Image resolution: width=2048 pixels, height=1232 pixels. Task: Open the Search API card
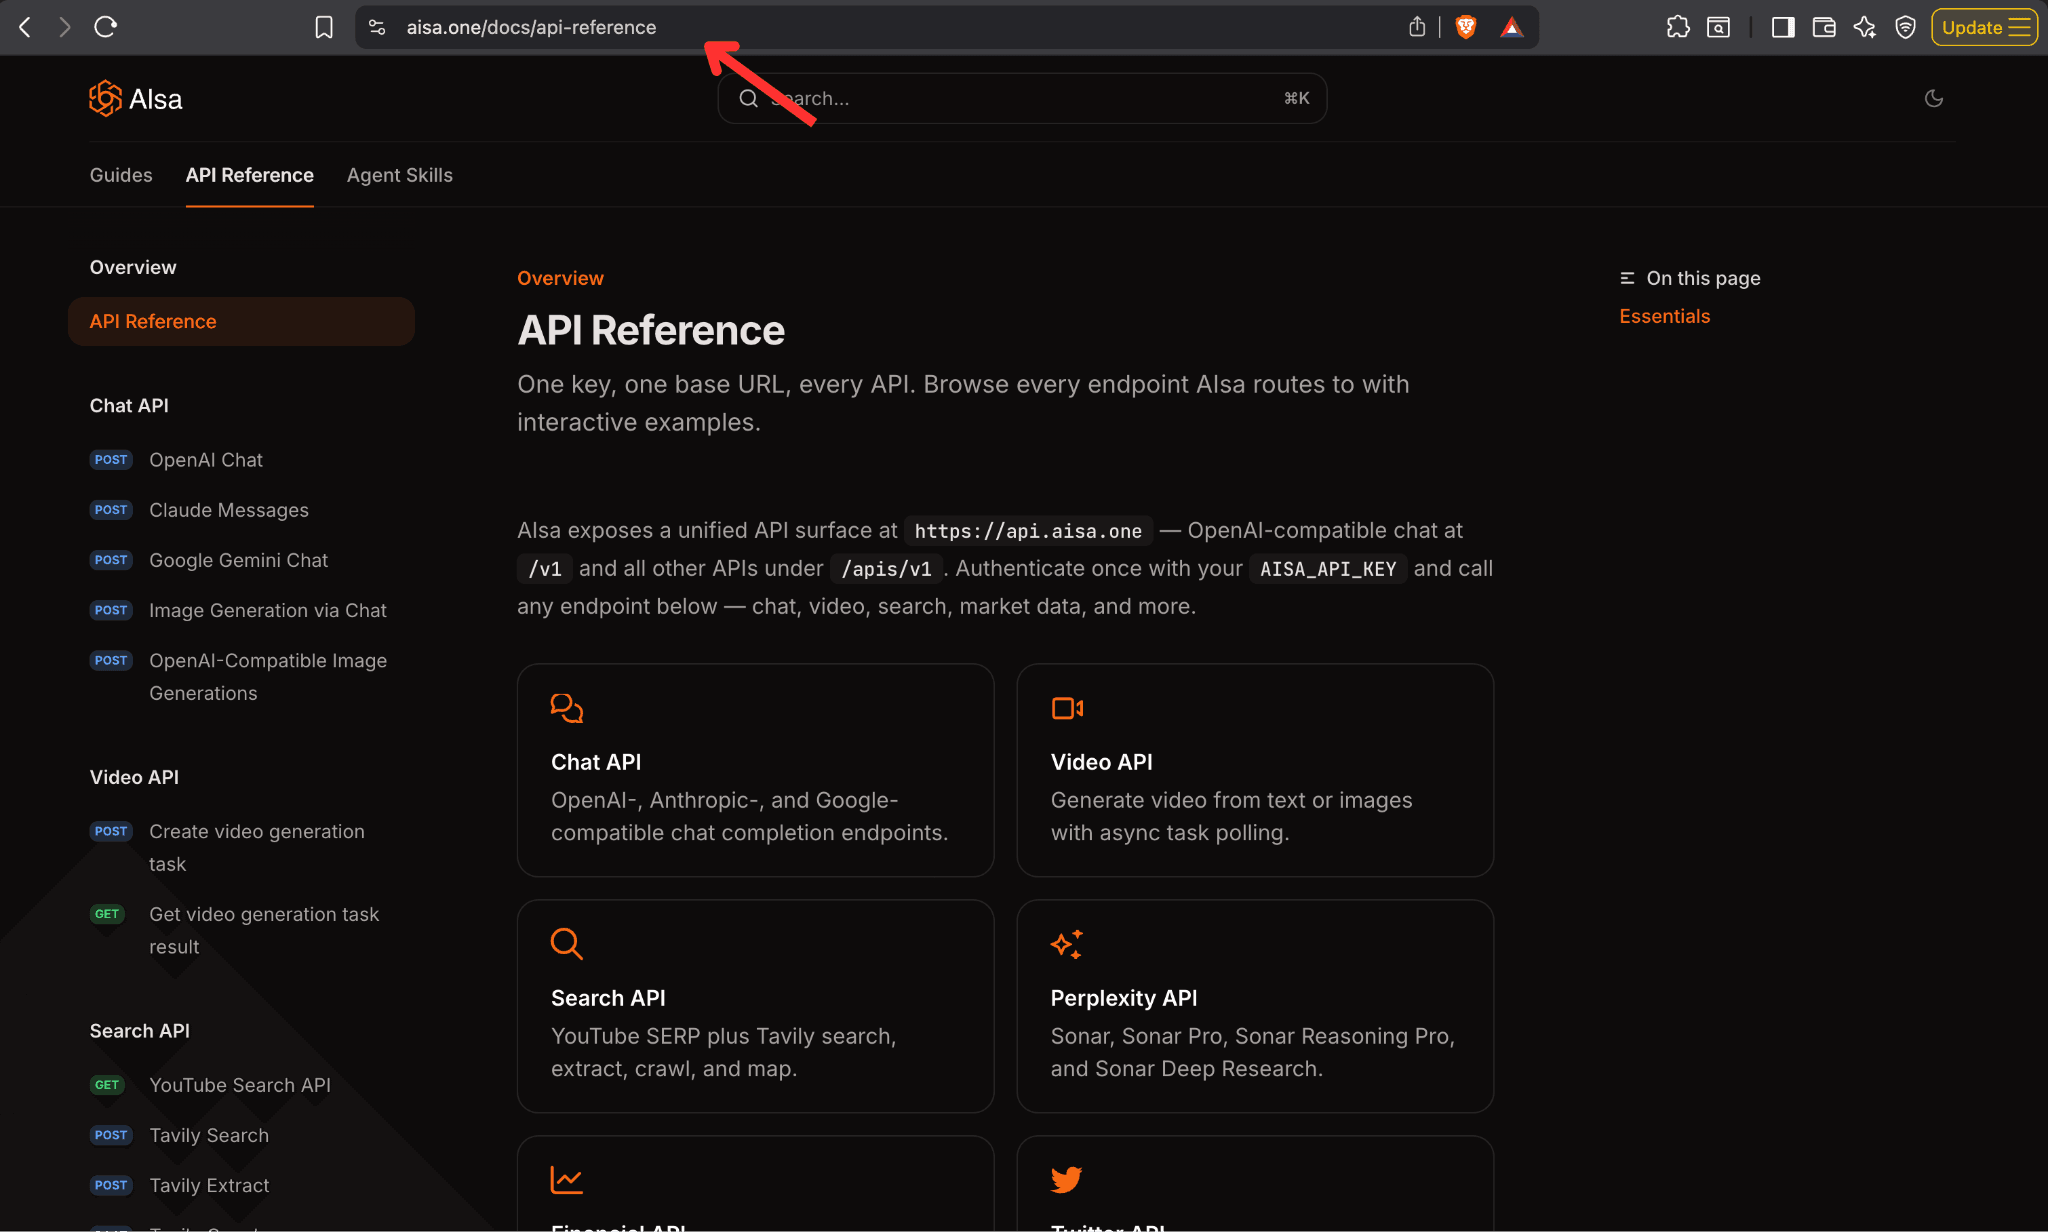pos(755,1006)
